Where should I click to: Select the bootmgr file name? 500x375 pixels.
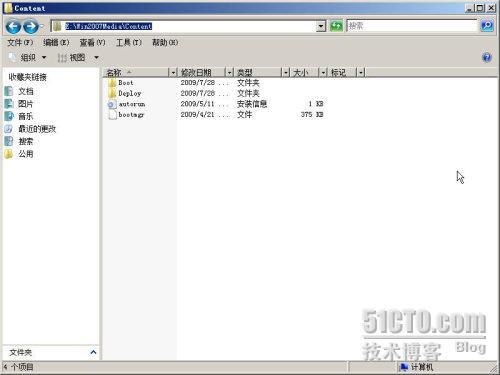point(131,115)
